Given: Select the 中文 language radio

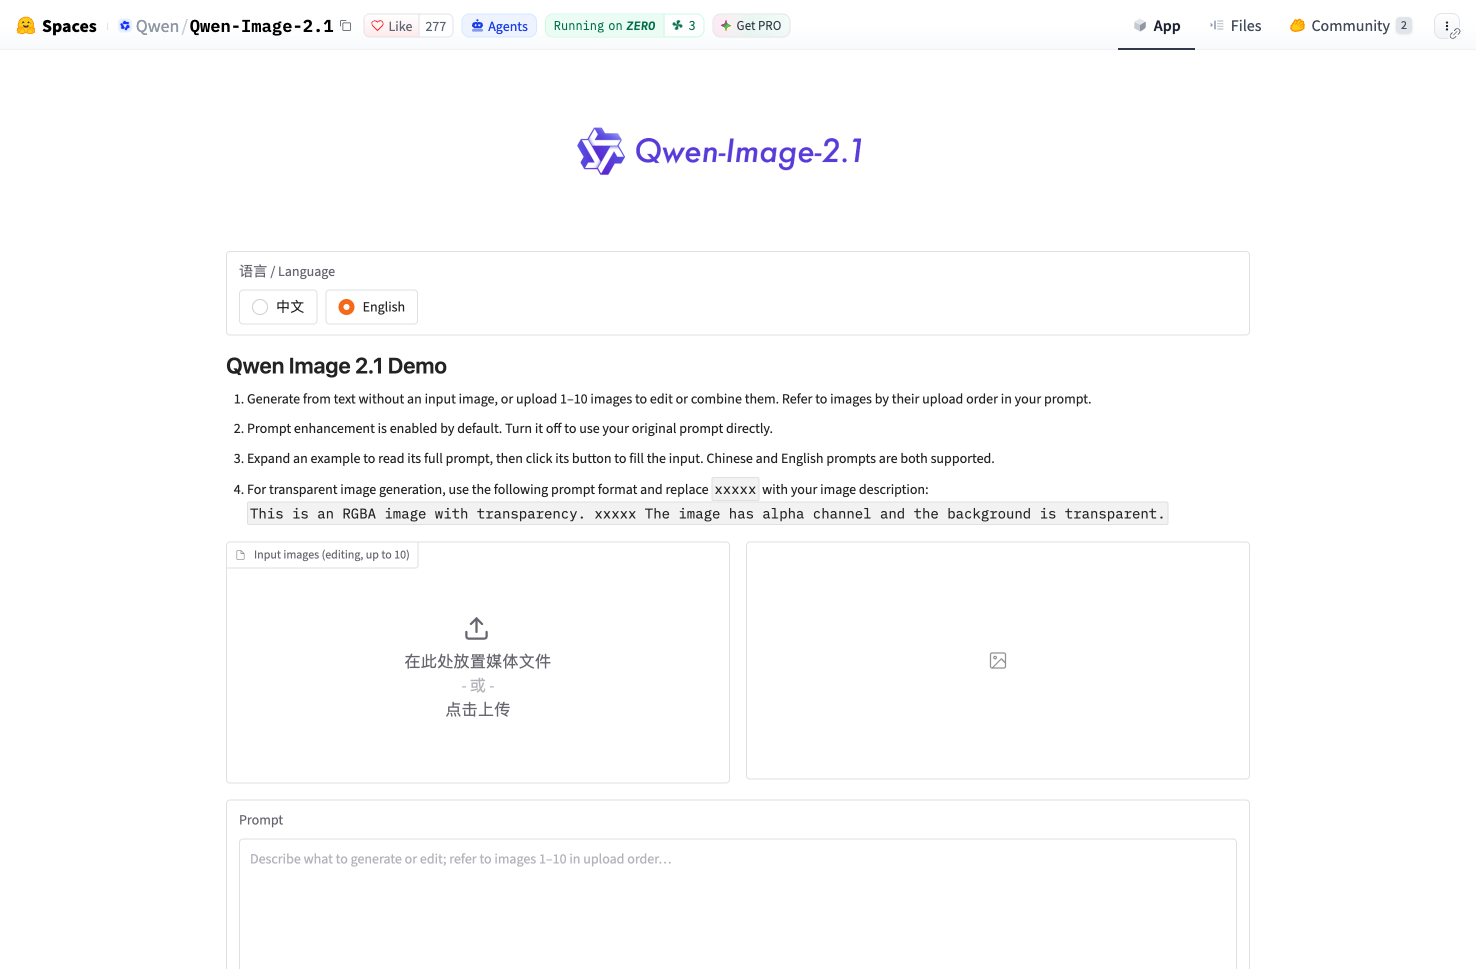Looking at the screenshot, I should pyautogui.click(x=278, y=307).
